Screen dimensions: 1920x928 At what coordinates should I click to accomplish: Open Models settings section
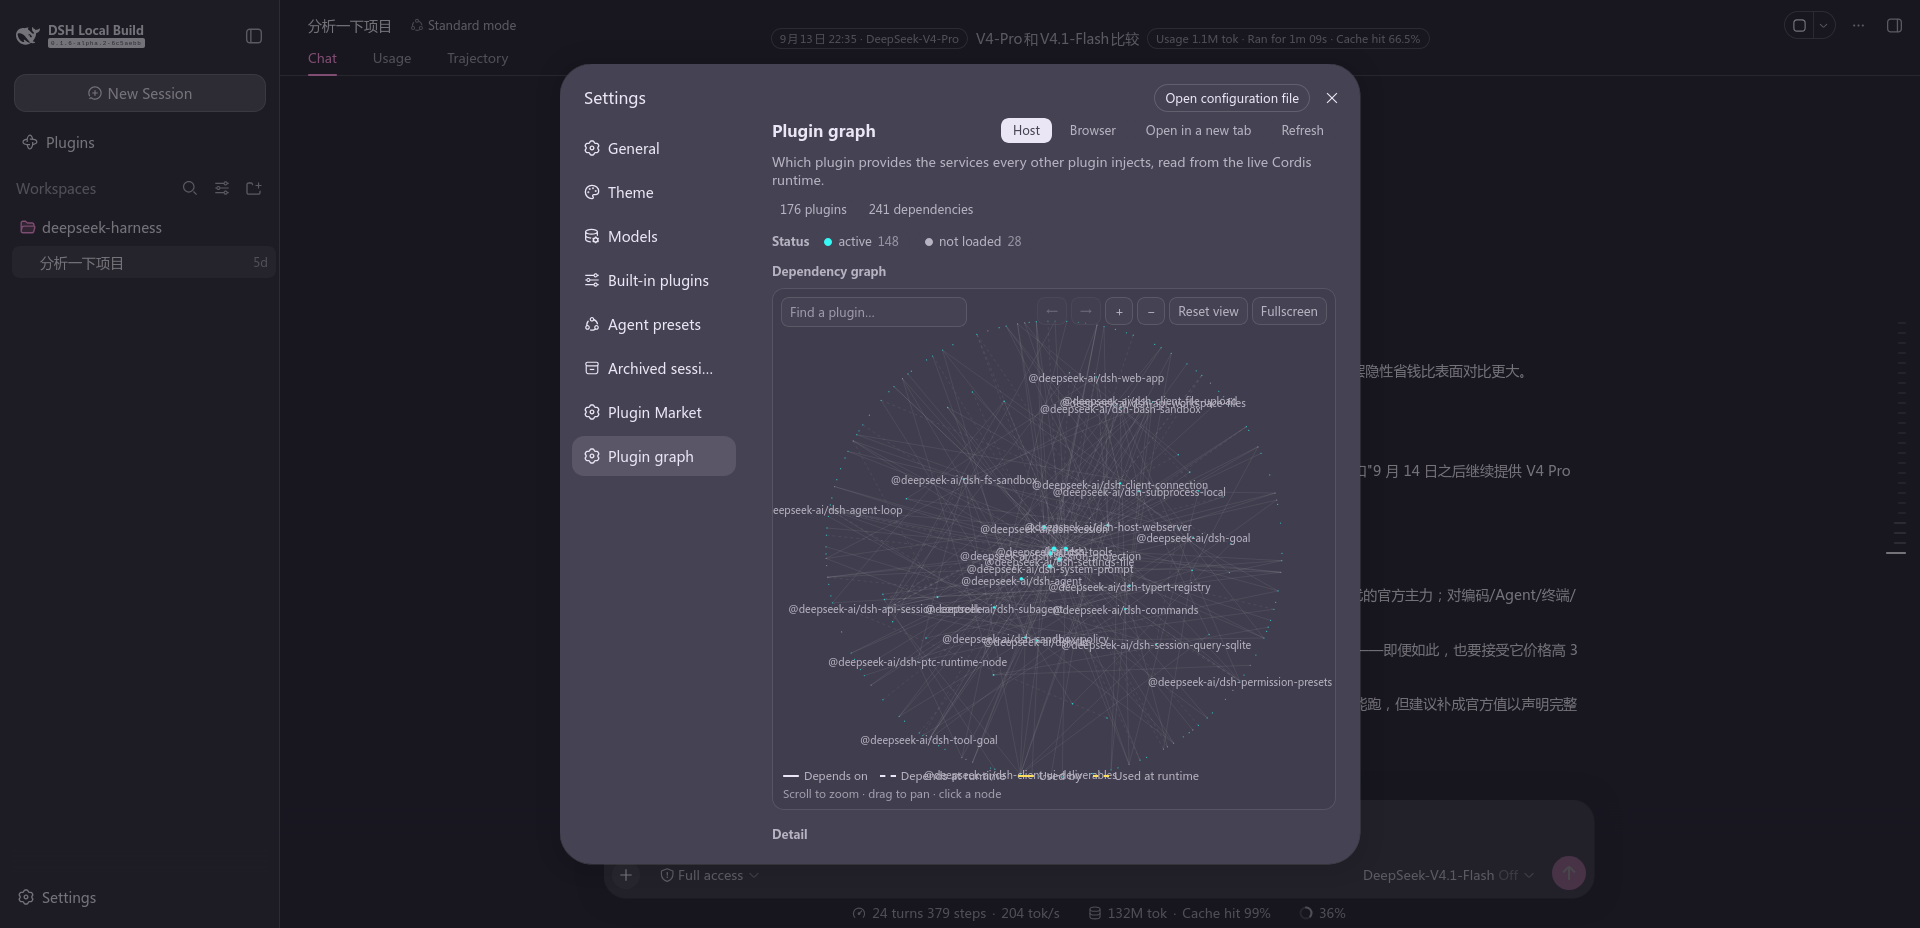pyautogui.click(x=654, y=236)
